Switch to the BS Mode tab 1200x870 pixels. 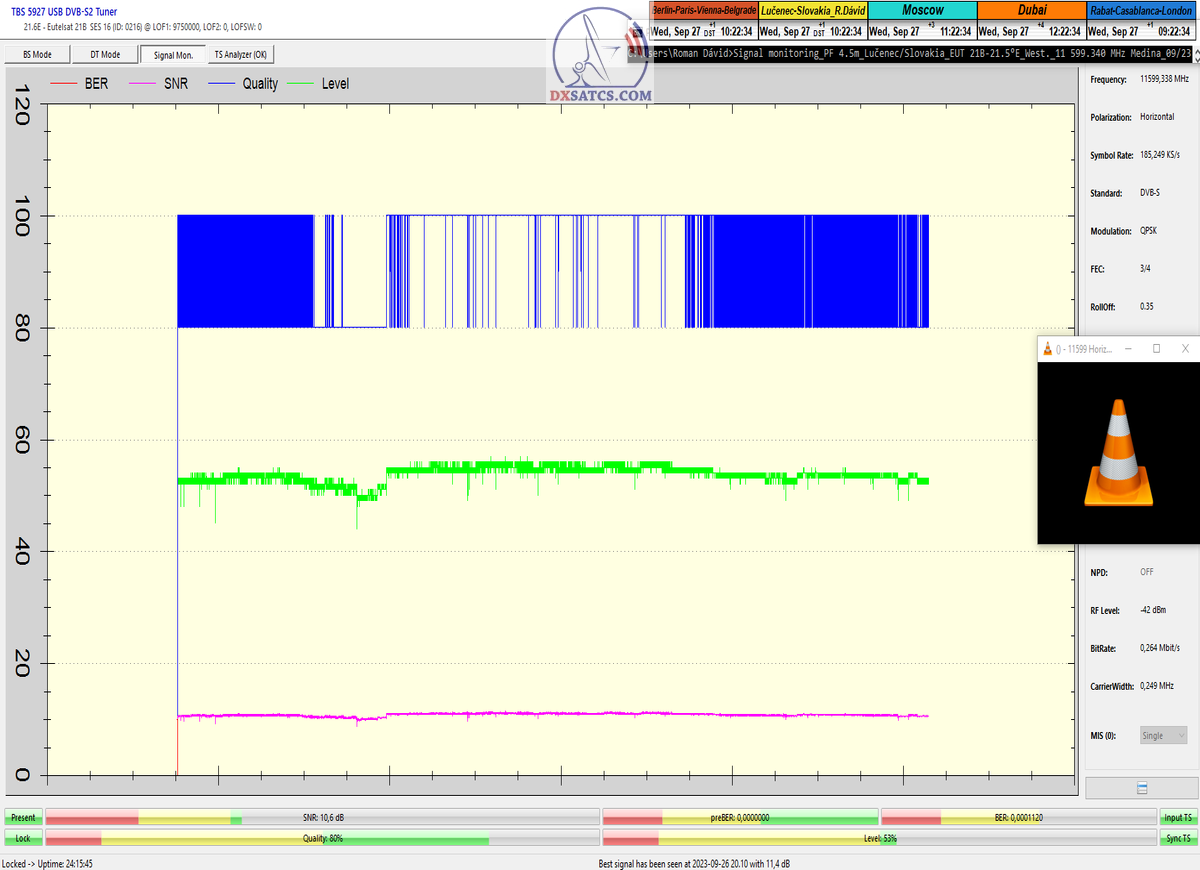[x=37, y=55]
